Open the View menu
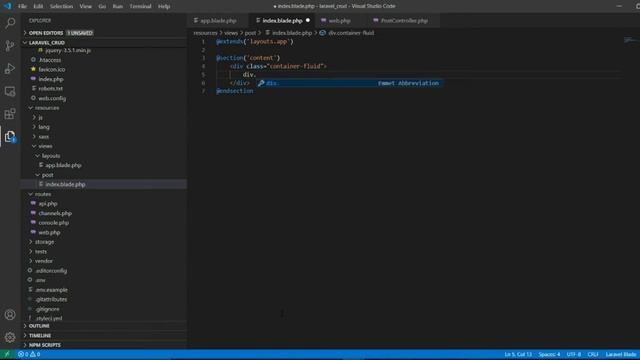640x360 pixels. coord(85,6)
